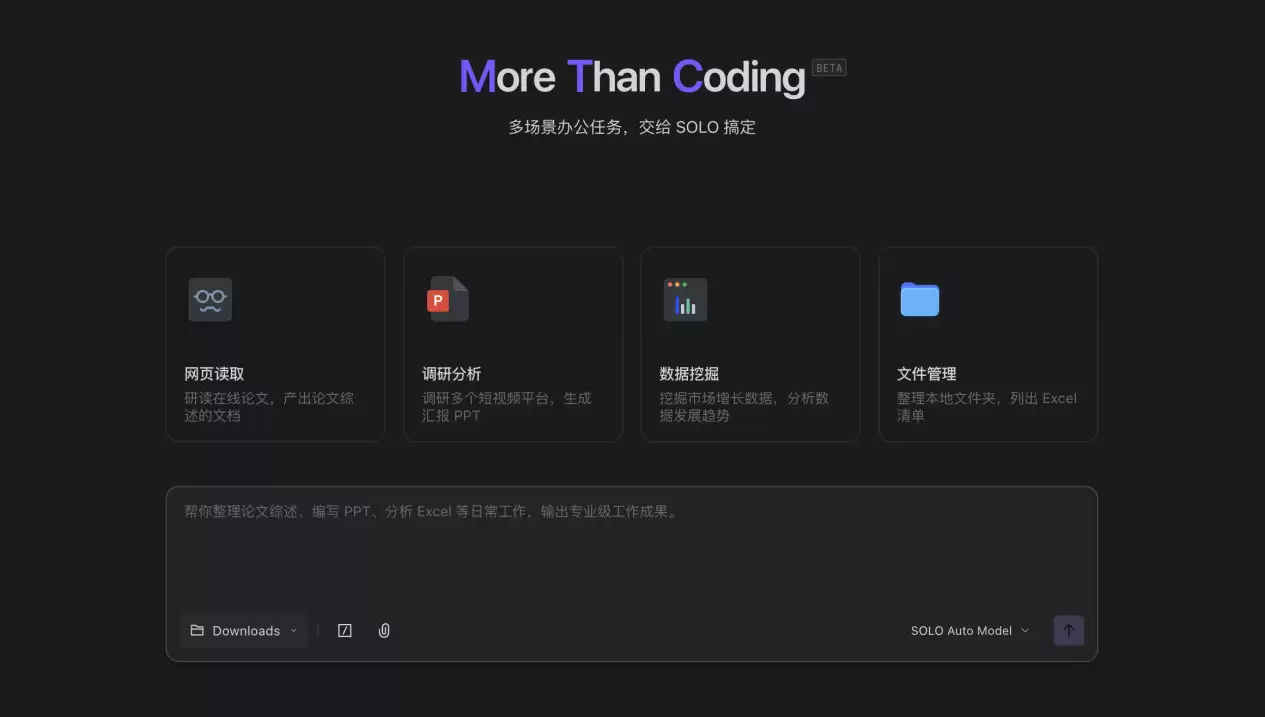This screenshot has height=717, width=1265.
Task: Select the 网页读取 card title
Action: tap(214, 374)
